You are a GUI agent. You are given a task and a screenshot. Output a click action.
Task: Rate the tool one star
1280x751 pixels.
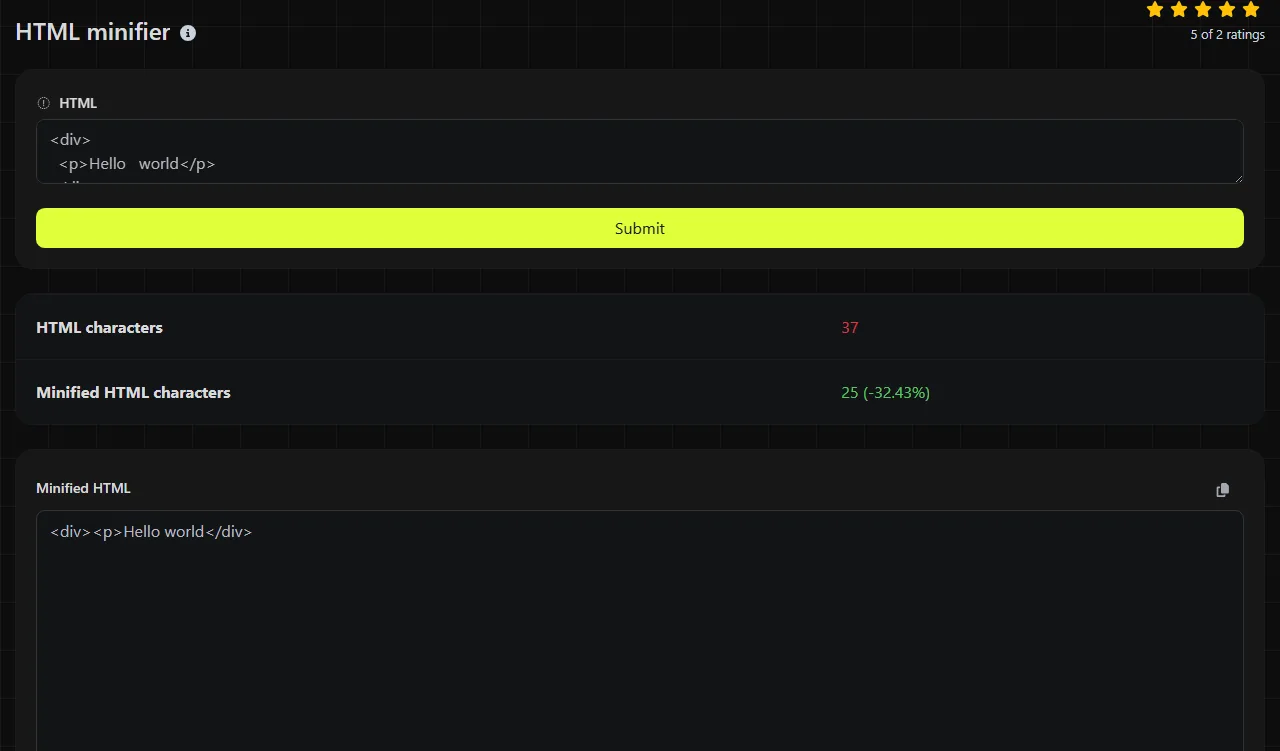point(1155,10)
